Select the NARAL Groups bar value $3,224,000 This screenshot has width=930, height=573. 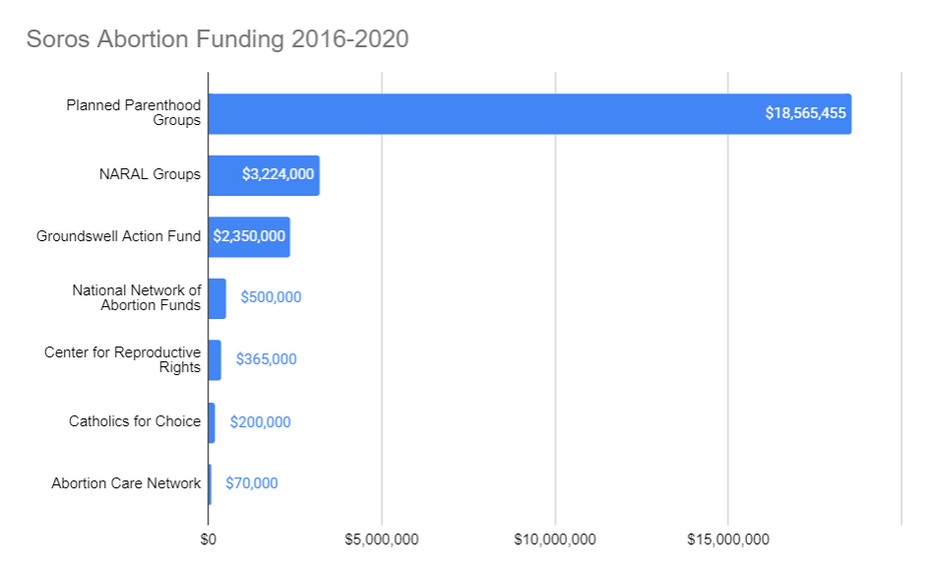[277, 175]
